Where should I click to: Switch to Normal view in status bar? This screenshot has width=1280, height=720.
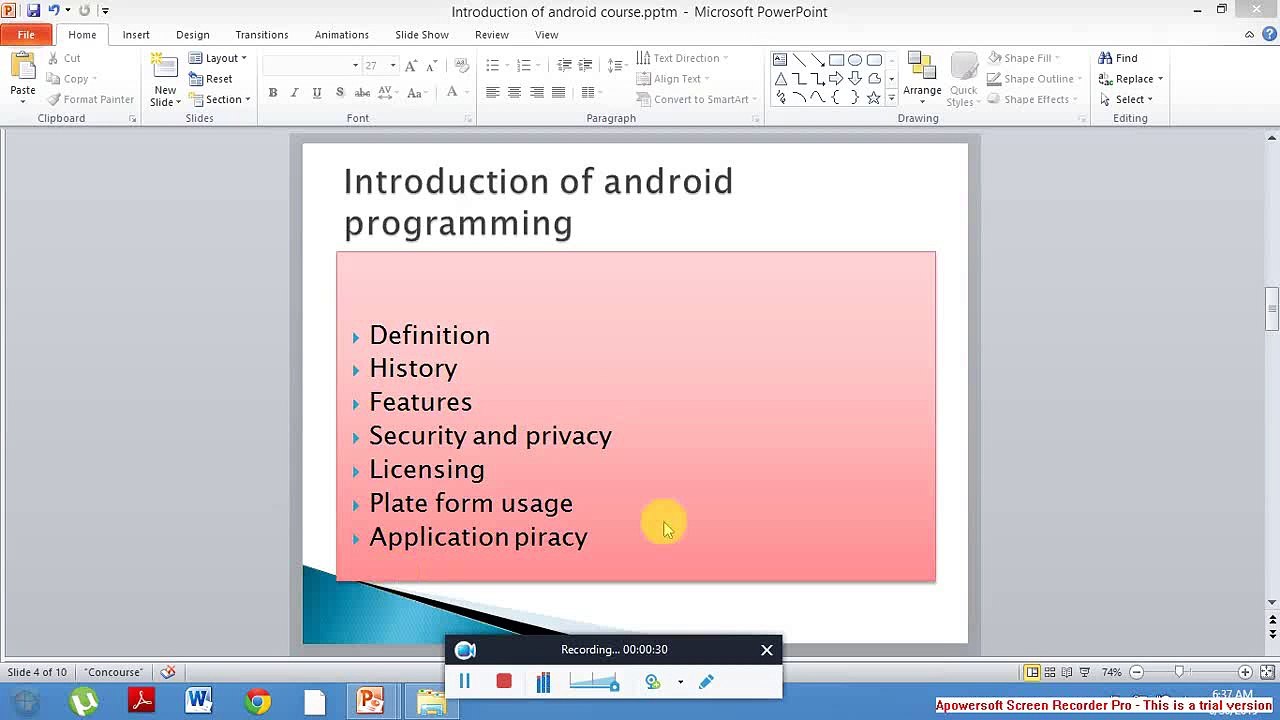[x=1032, y=672]
